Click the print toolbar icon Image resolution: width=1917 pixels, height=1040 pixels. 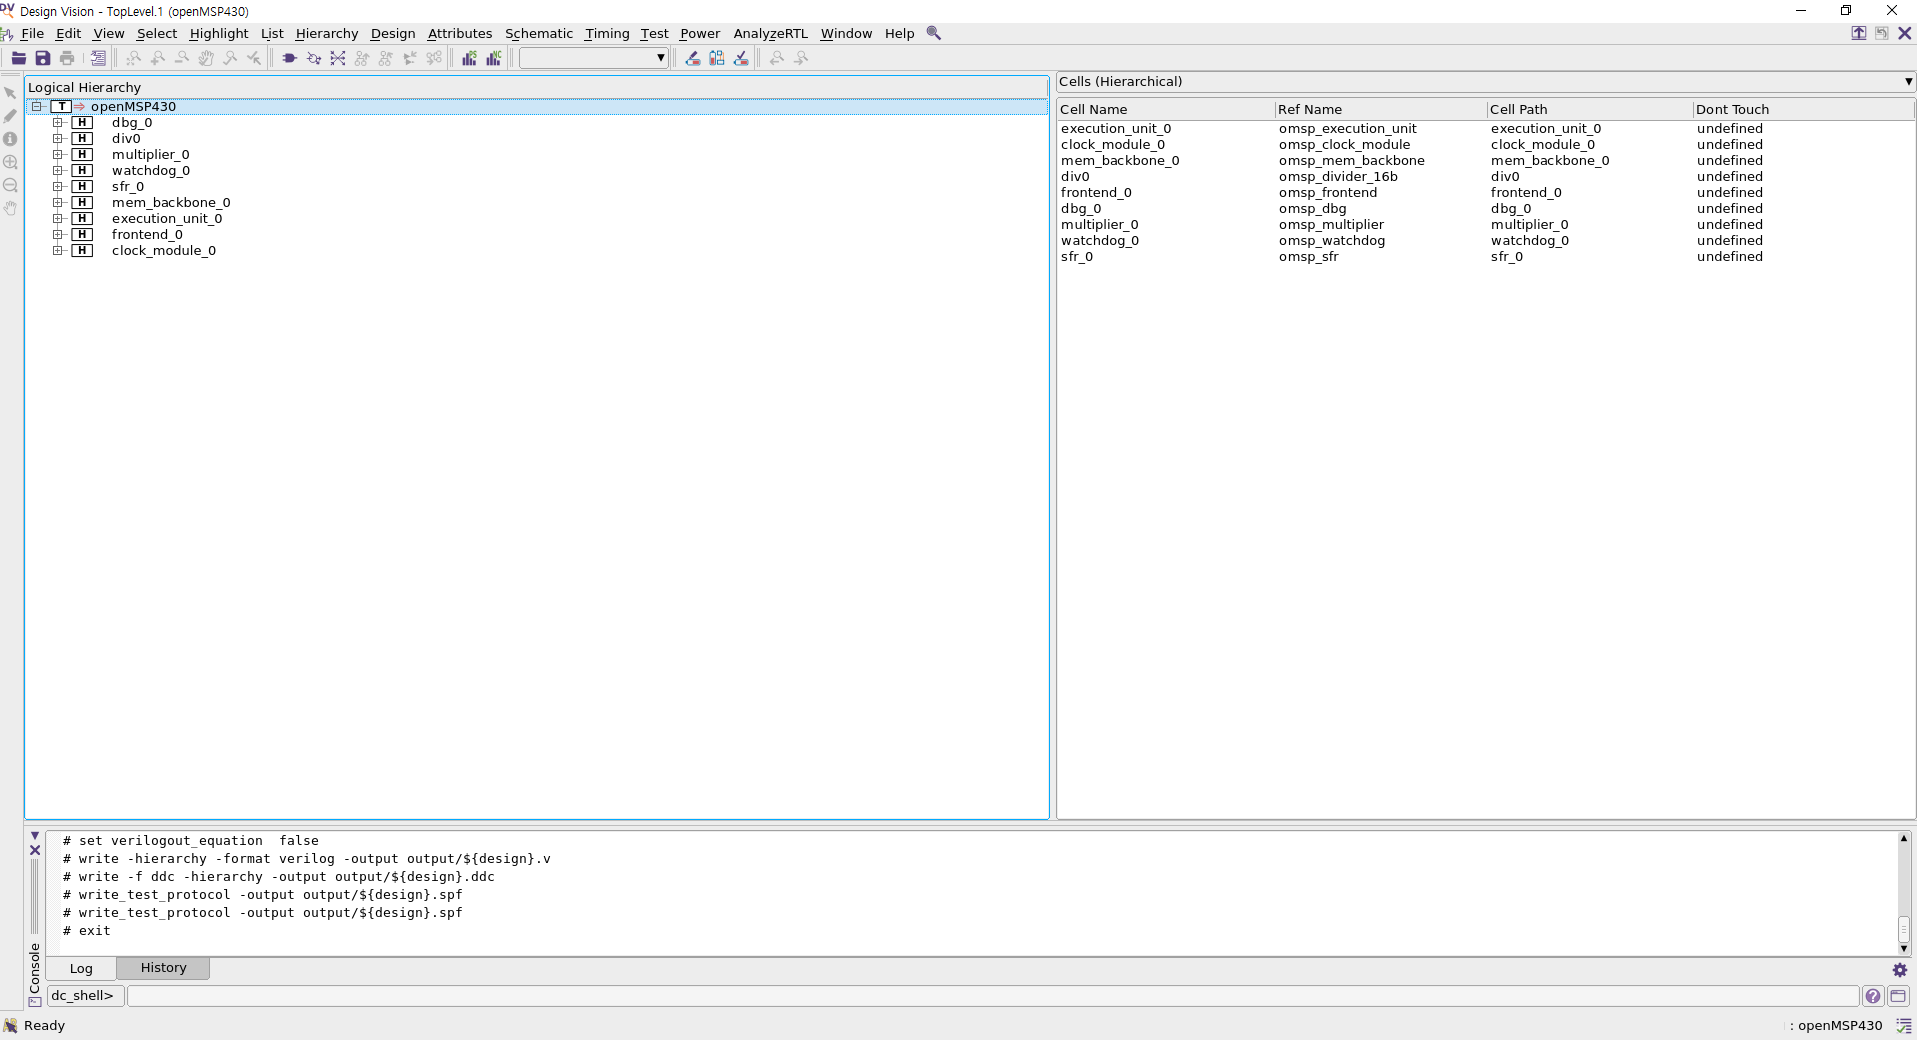coord(67,58)
